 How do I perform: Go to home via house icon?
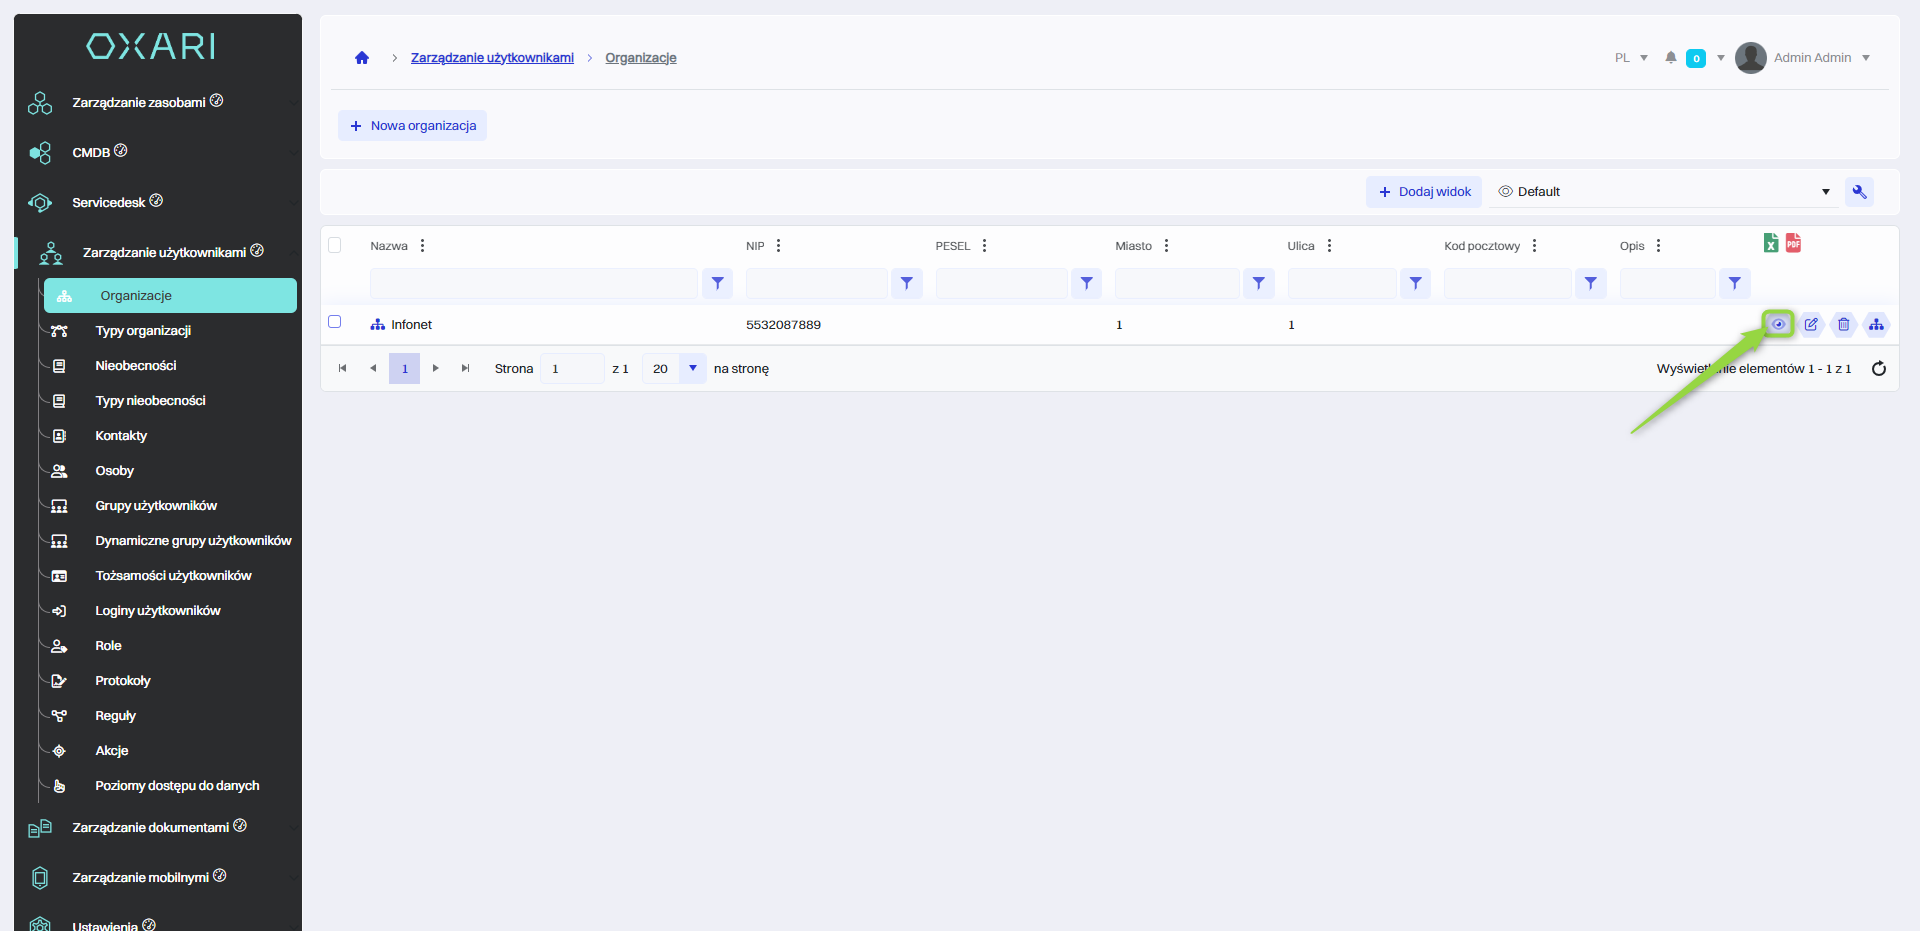362,58
